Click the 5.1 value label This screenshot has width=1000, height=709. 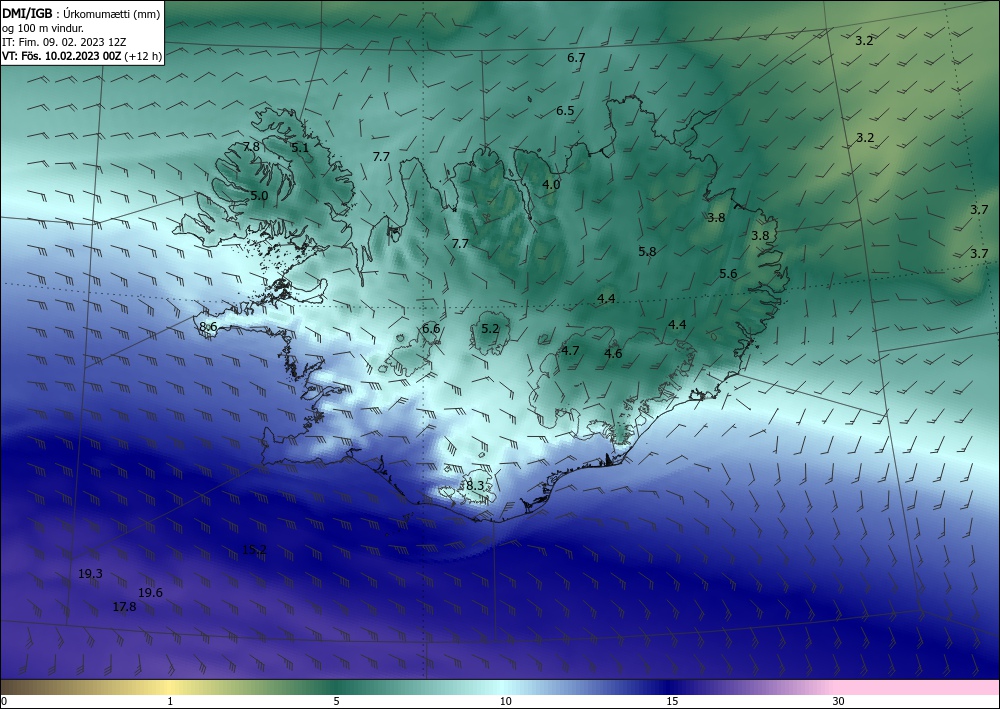pyautogui.click(x=300, y=148)
